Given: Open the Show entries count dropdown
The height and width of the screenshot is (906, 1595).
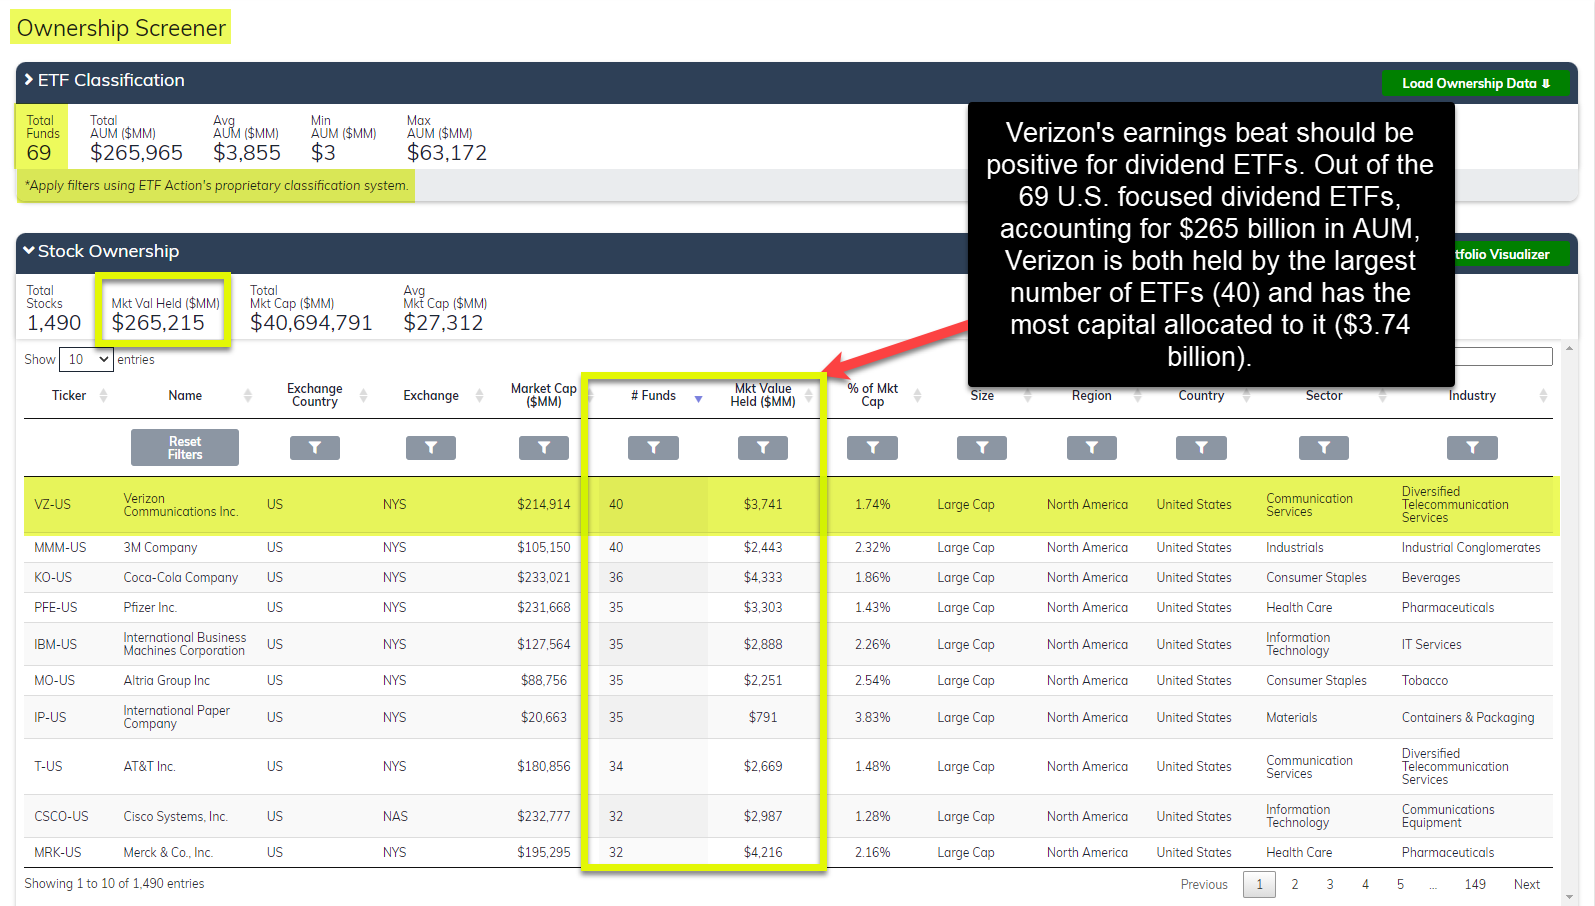Looking at the screenshot, I should [x=86, y=360].
